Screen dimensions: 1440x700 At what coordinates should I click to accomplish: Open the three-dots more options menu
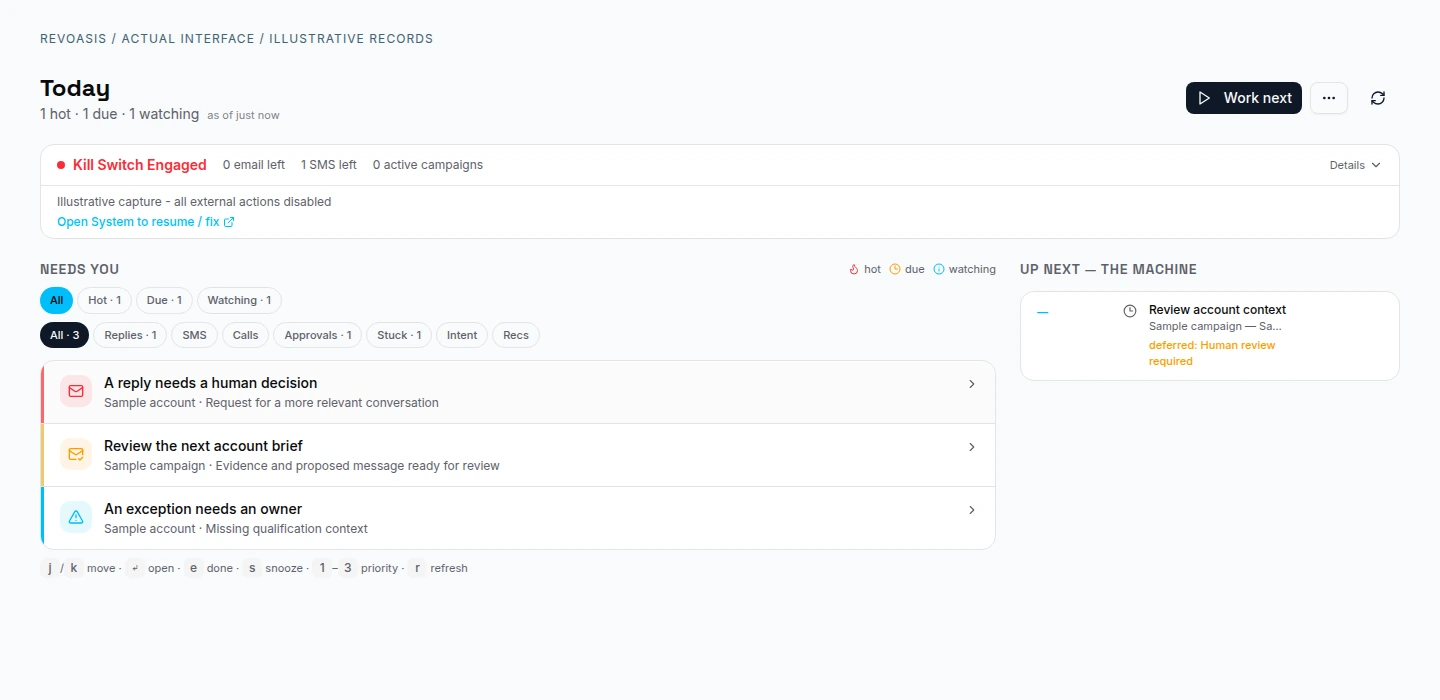[1329, 98]
